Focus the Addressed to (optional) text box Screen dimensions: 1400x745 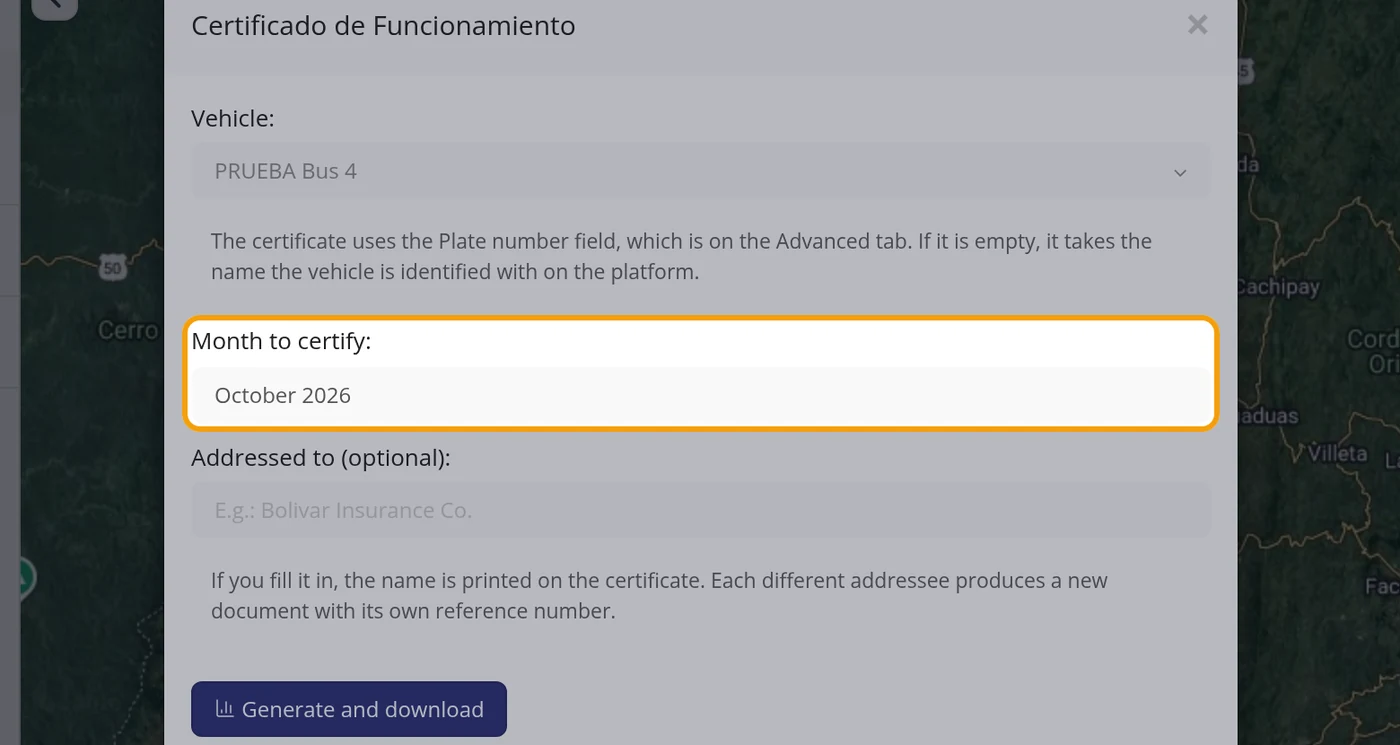700,510
